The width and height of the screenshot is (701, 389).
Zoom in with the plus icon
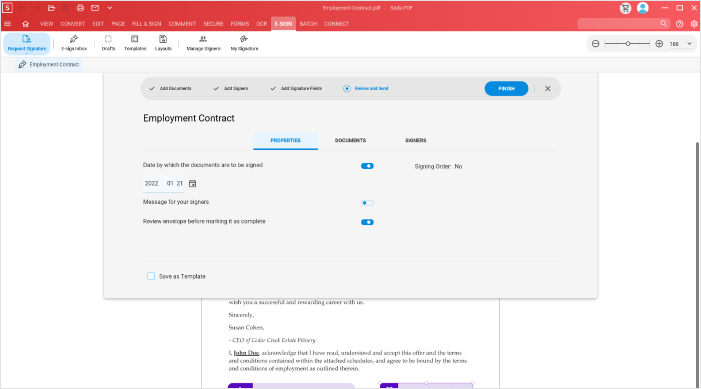[659, 44]
